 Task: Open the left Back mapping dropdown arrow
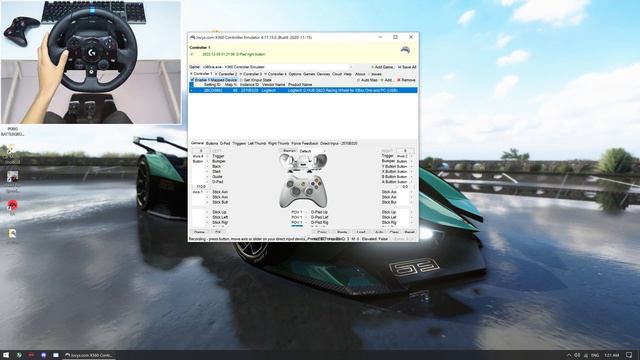pyautogui.click(x=207, y=167)
